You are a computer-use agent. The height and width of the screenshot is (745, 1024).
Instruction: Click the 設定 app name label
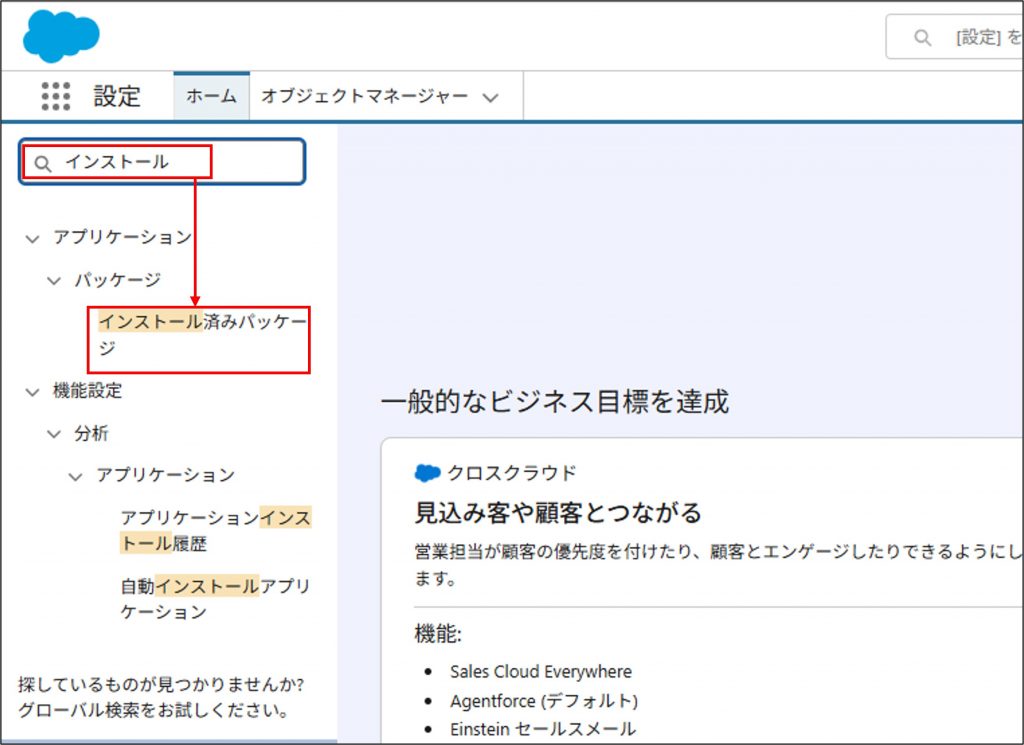117,96
